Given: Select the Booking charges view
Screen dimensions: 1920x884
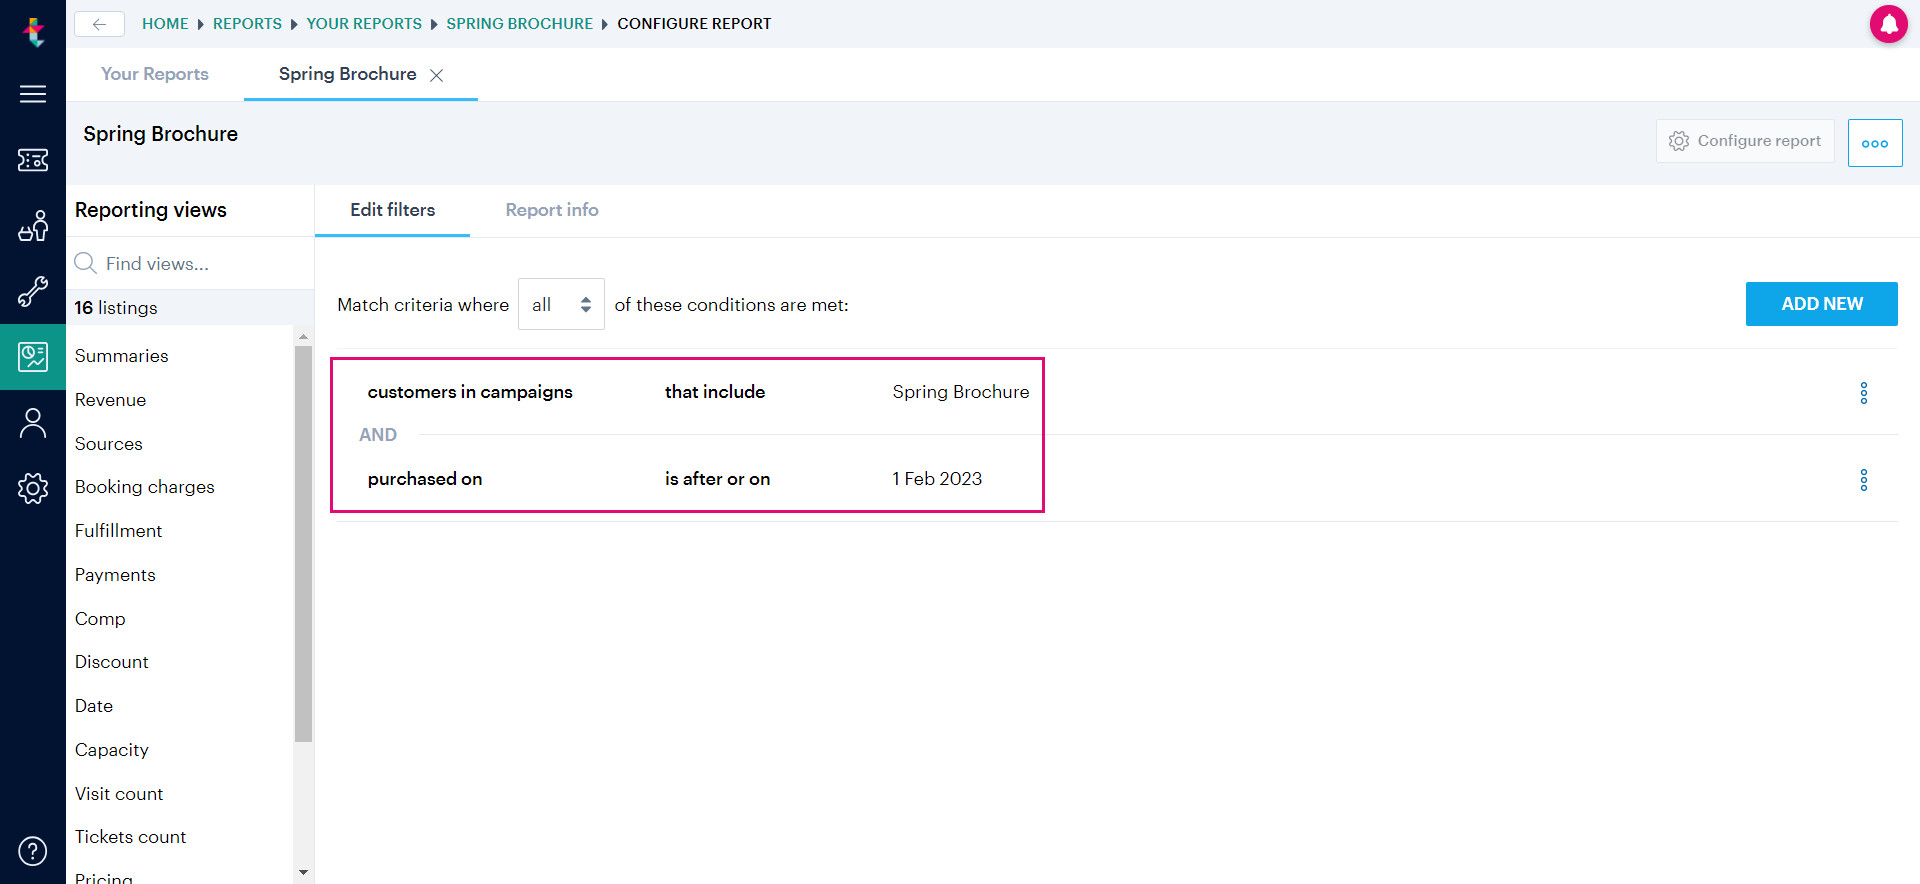Looking at the screenshot, I should point(145,487).
